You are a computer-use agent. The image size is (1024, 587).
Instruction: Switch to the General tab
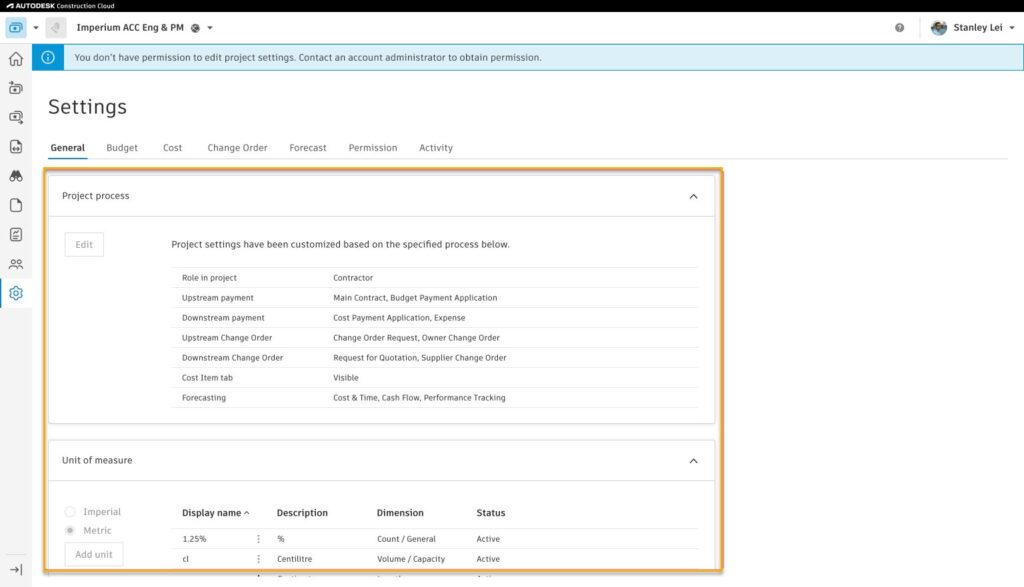point(67,148)
